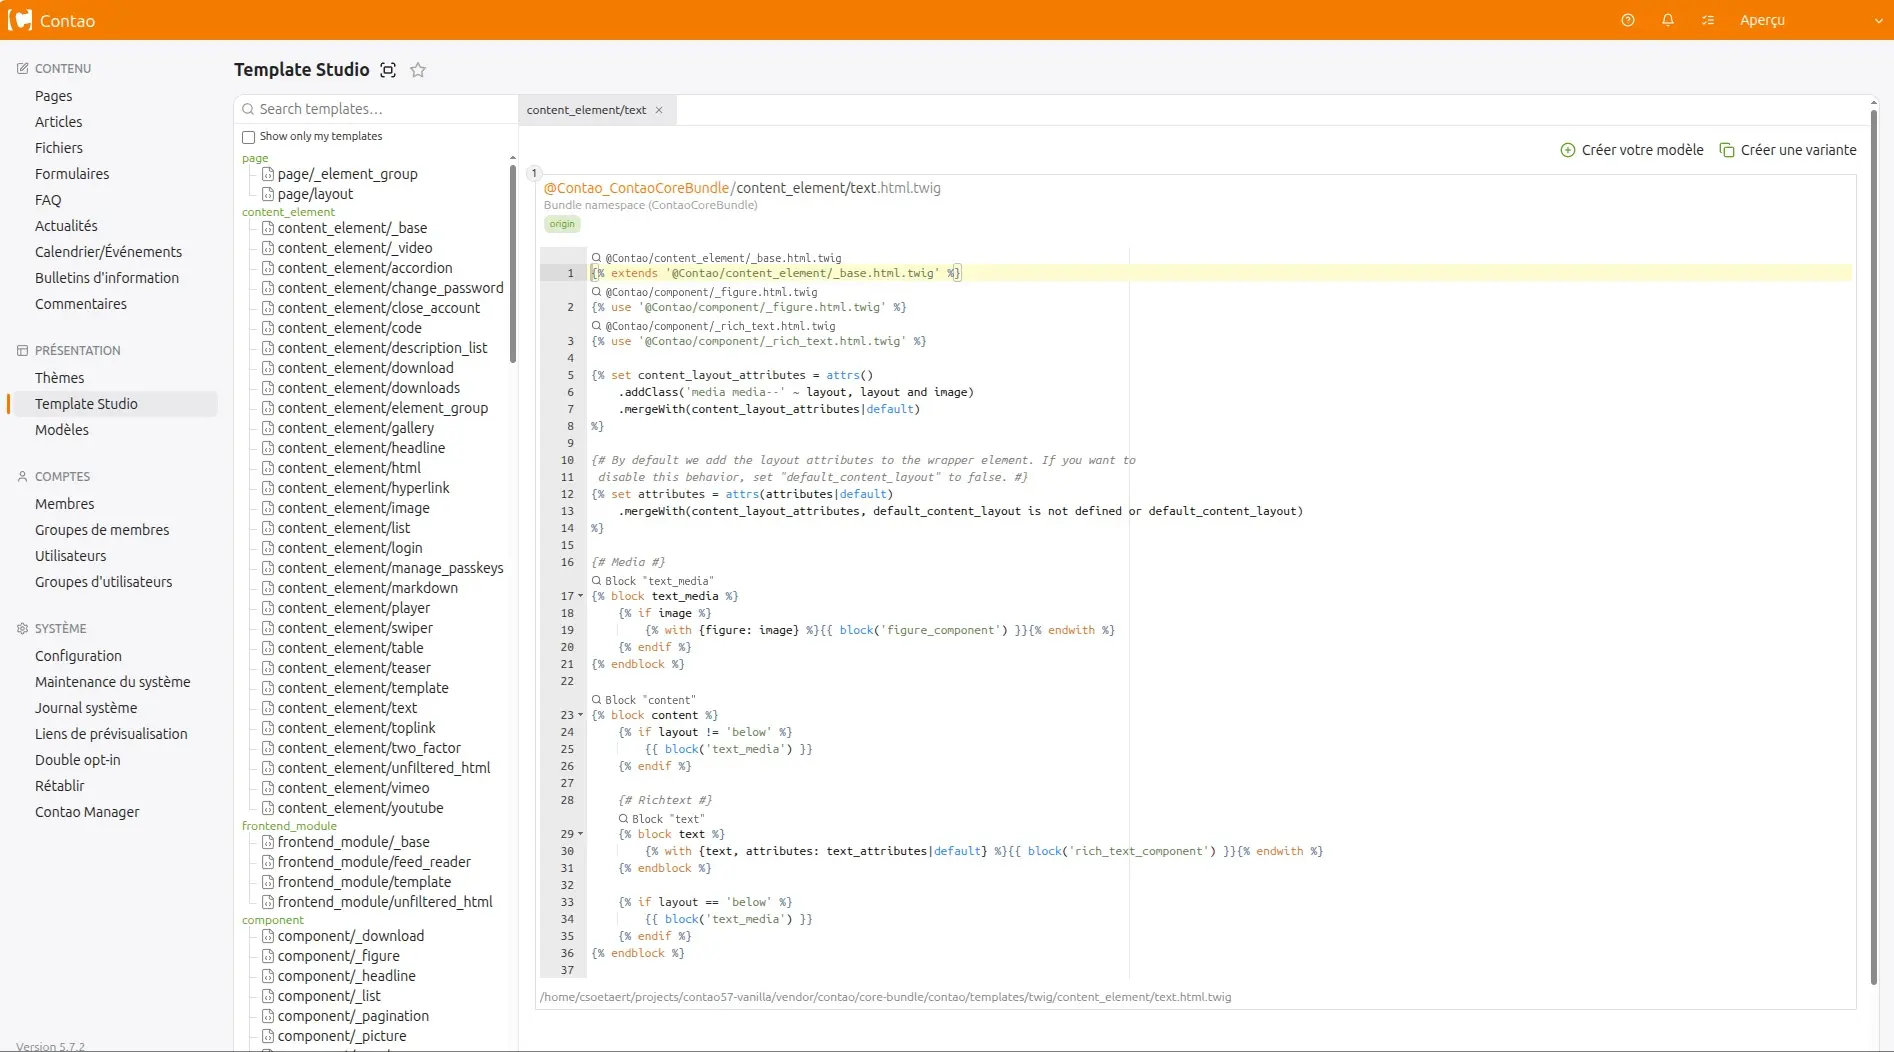Open Journal système from the sidebar
The height and width of the screenshot is (1052, 1894).
[86, 707]
